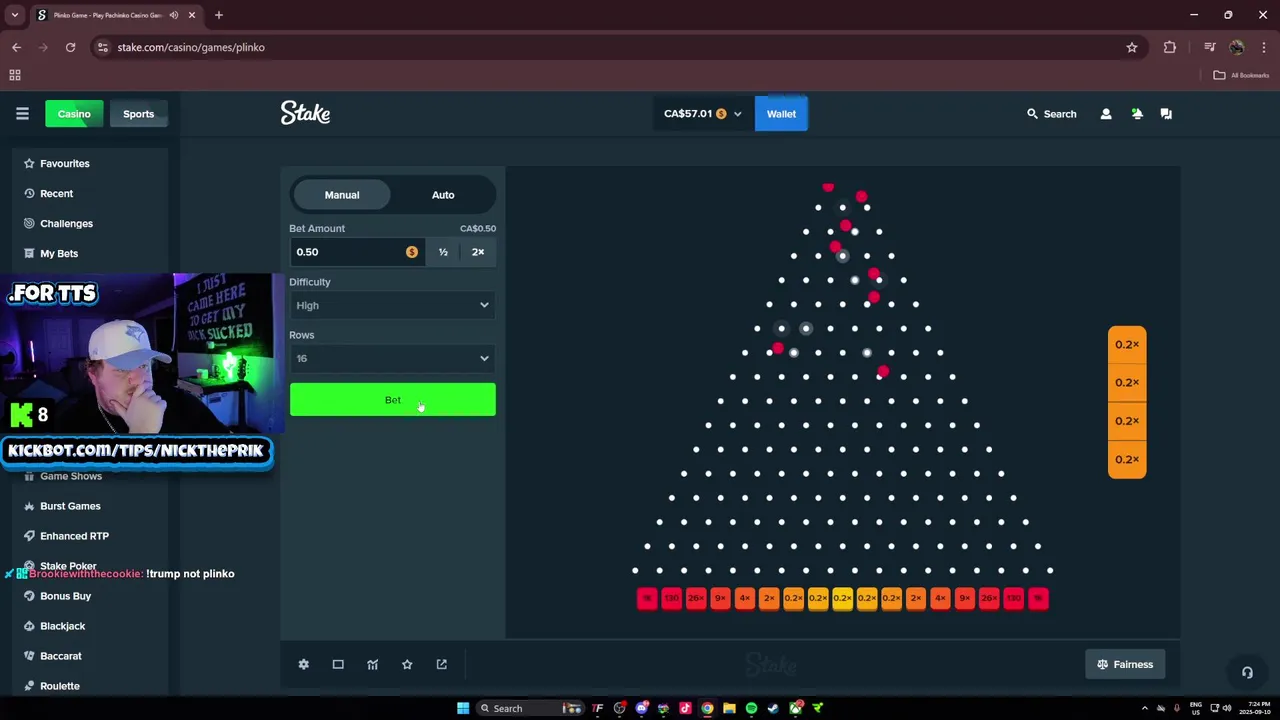Image resolution: width=1280 pixels, height=720 pixels.
Task: Halve the bet with ½ button
Action: 443,252
